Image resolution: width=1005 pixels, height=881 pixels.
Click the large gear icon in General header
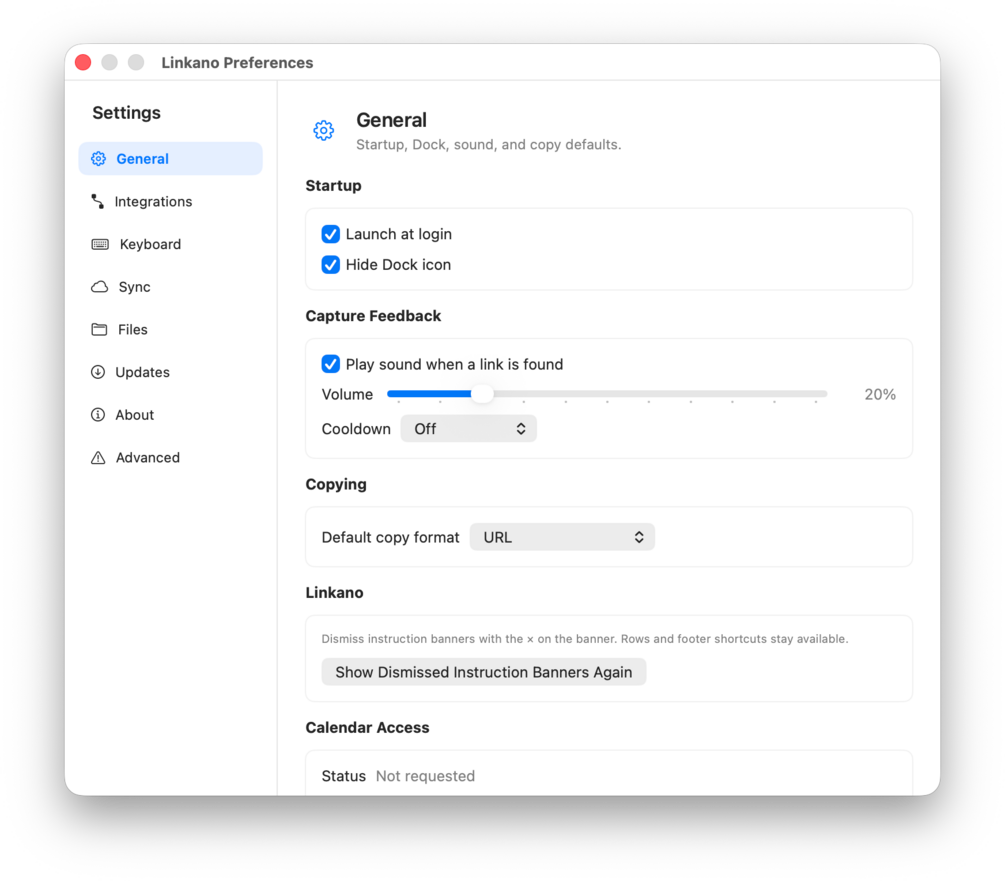324,130
